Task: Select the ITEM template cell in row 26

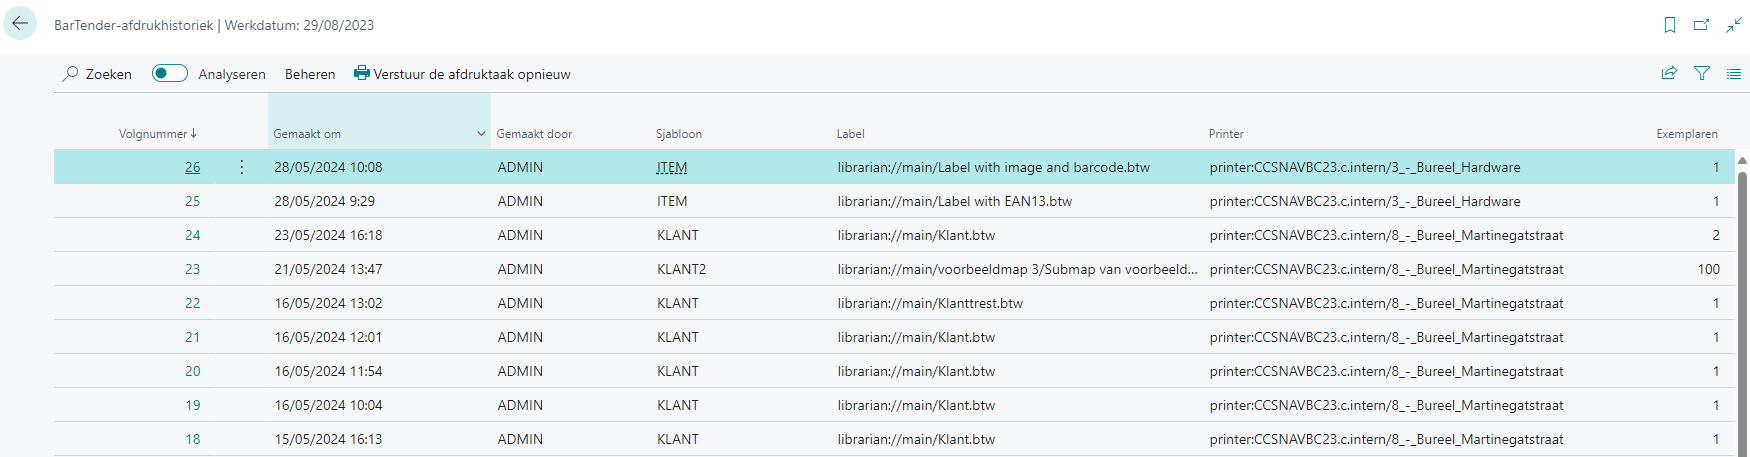Action: 672,167
